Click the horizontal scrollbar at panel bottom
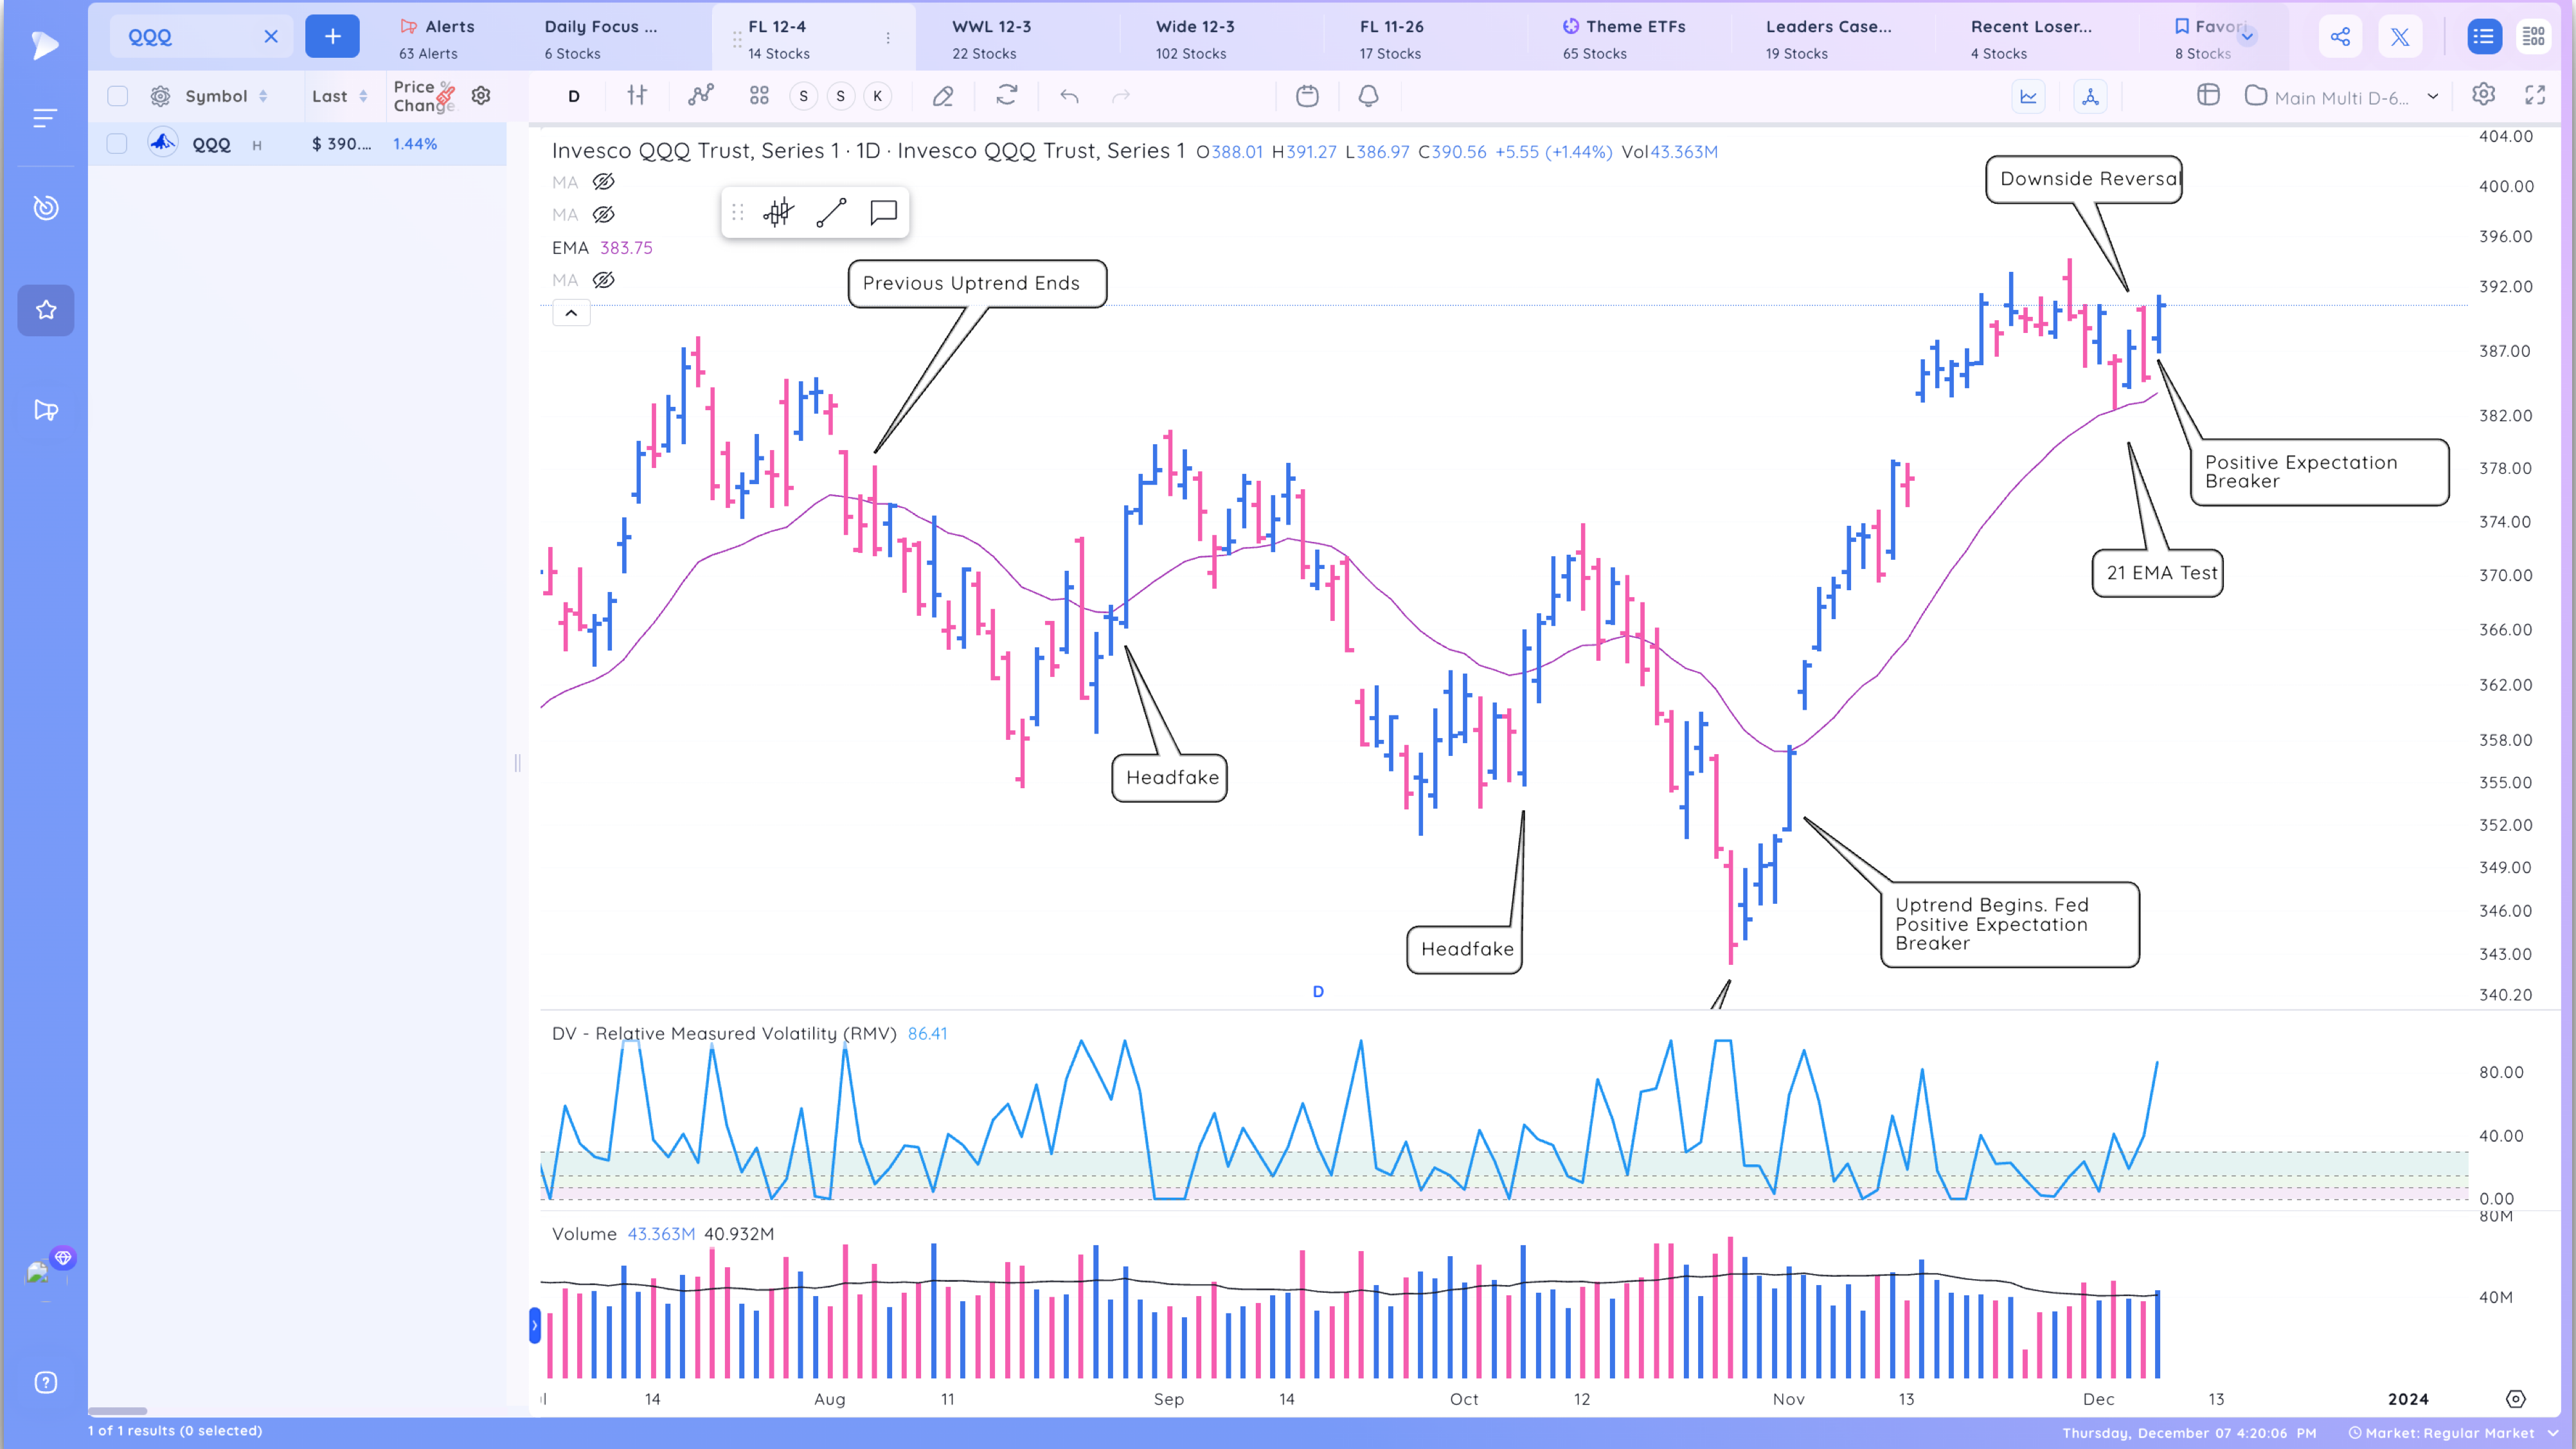Image resolution: width=2576 pixels, height=1449 pixels. [117, 1411]
